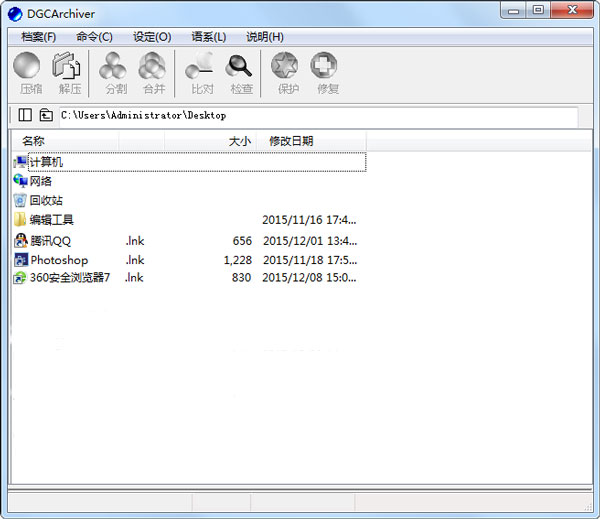Select the Photoshop file name
This screenshot has width=600, height=519.
pos(59,260)
